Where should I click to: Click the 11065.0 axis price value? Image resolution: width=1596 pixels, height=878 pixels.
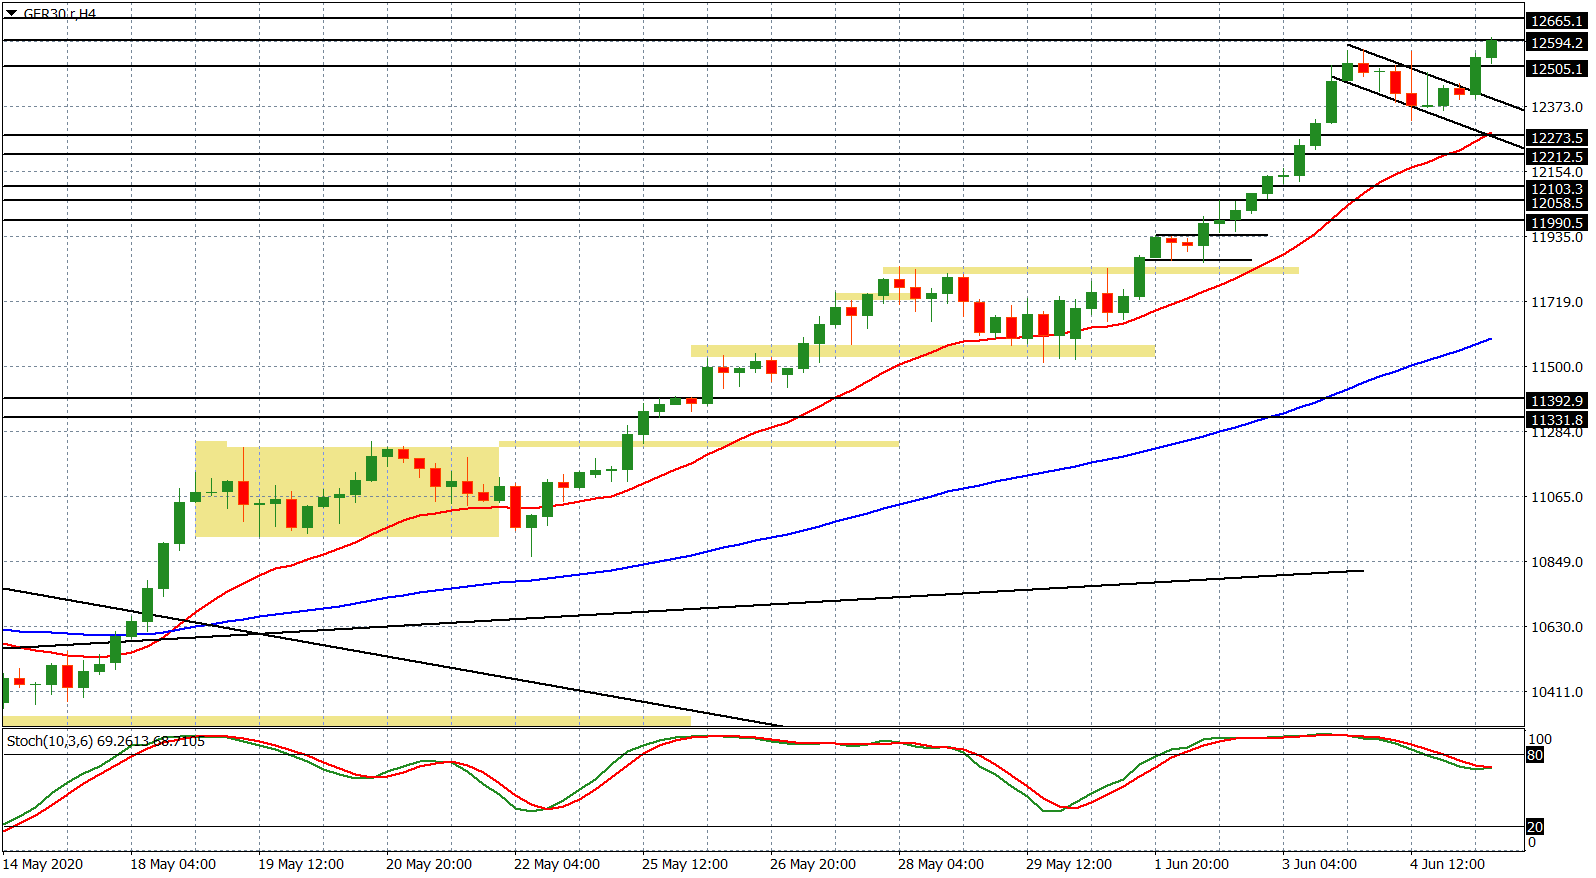[x=1557, y=497]
